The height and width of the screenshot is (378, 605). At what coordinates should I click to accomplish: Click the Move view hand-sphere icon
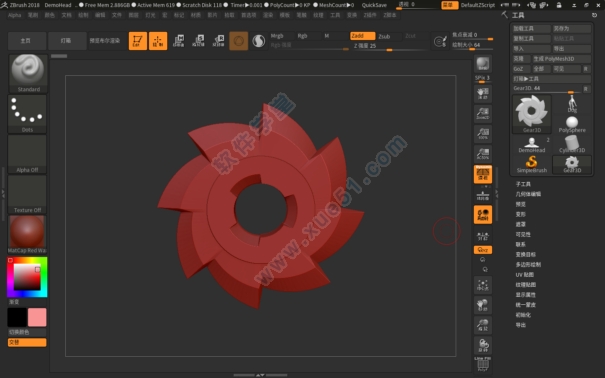(483, 305)
